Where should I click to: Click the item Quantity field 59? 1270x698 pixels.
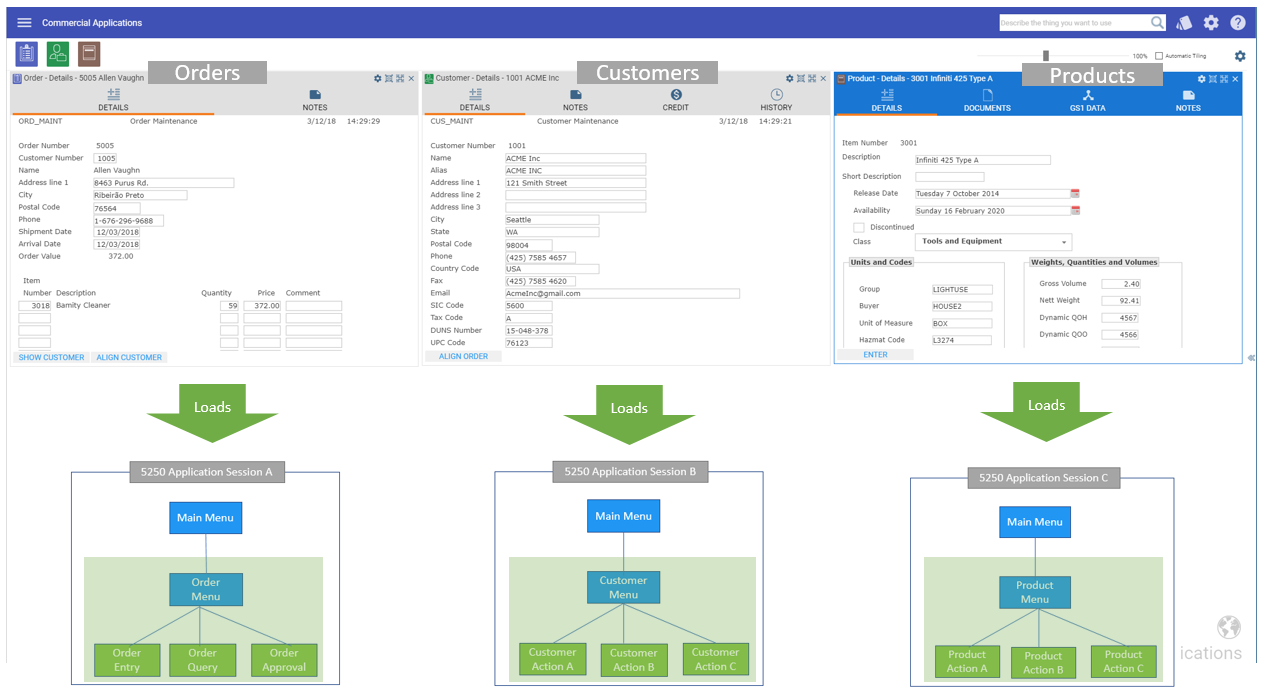click(x=229, y=306)
